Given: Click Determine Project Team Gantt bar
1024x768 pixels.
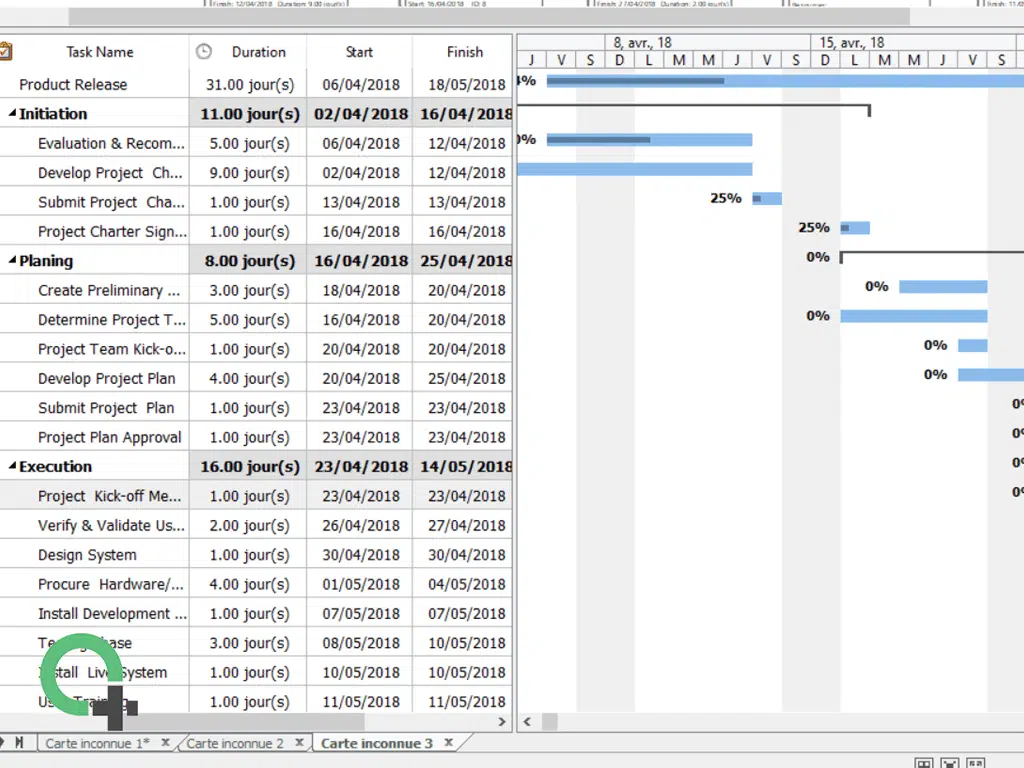Looking at the screenshot, I should click(913, 316).
